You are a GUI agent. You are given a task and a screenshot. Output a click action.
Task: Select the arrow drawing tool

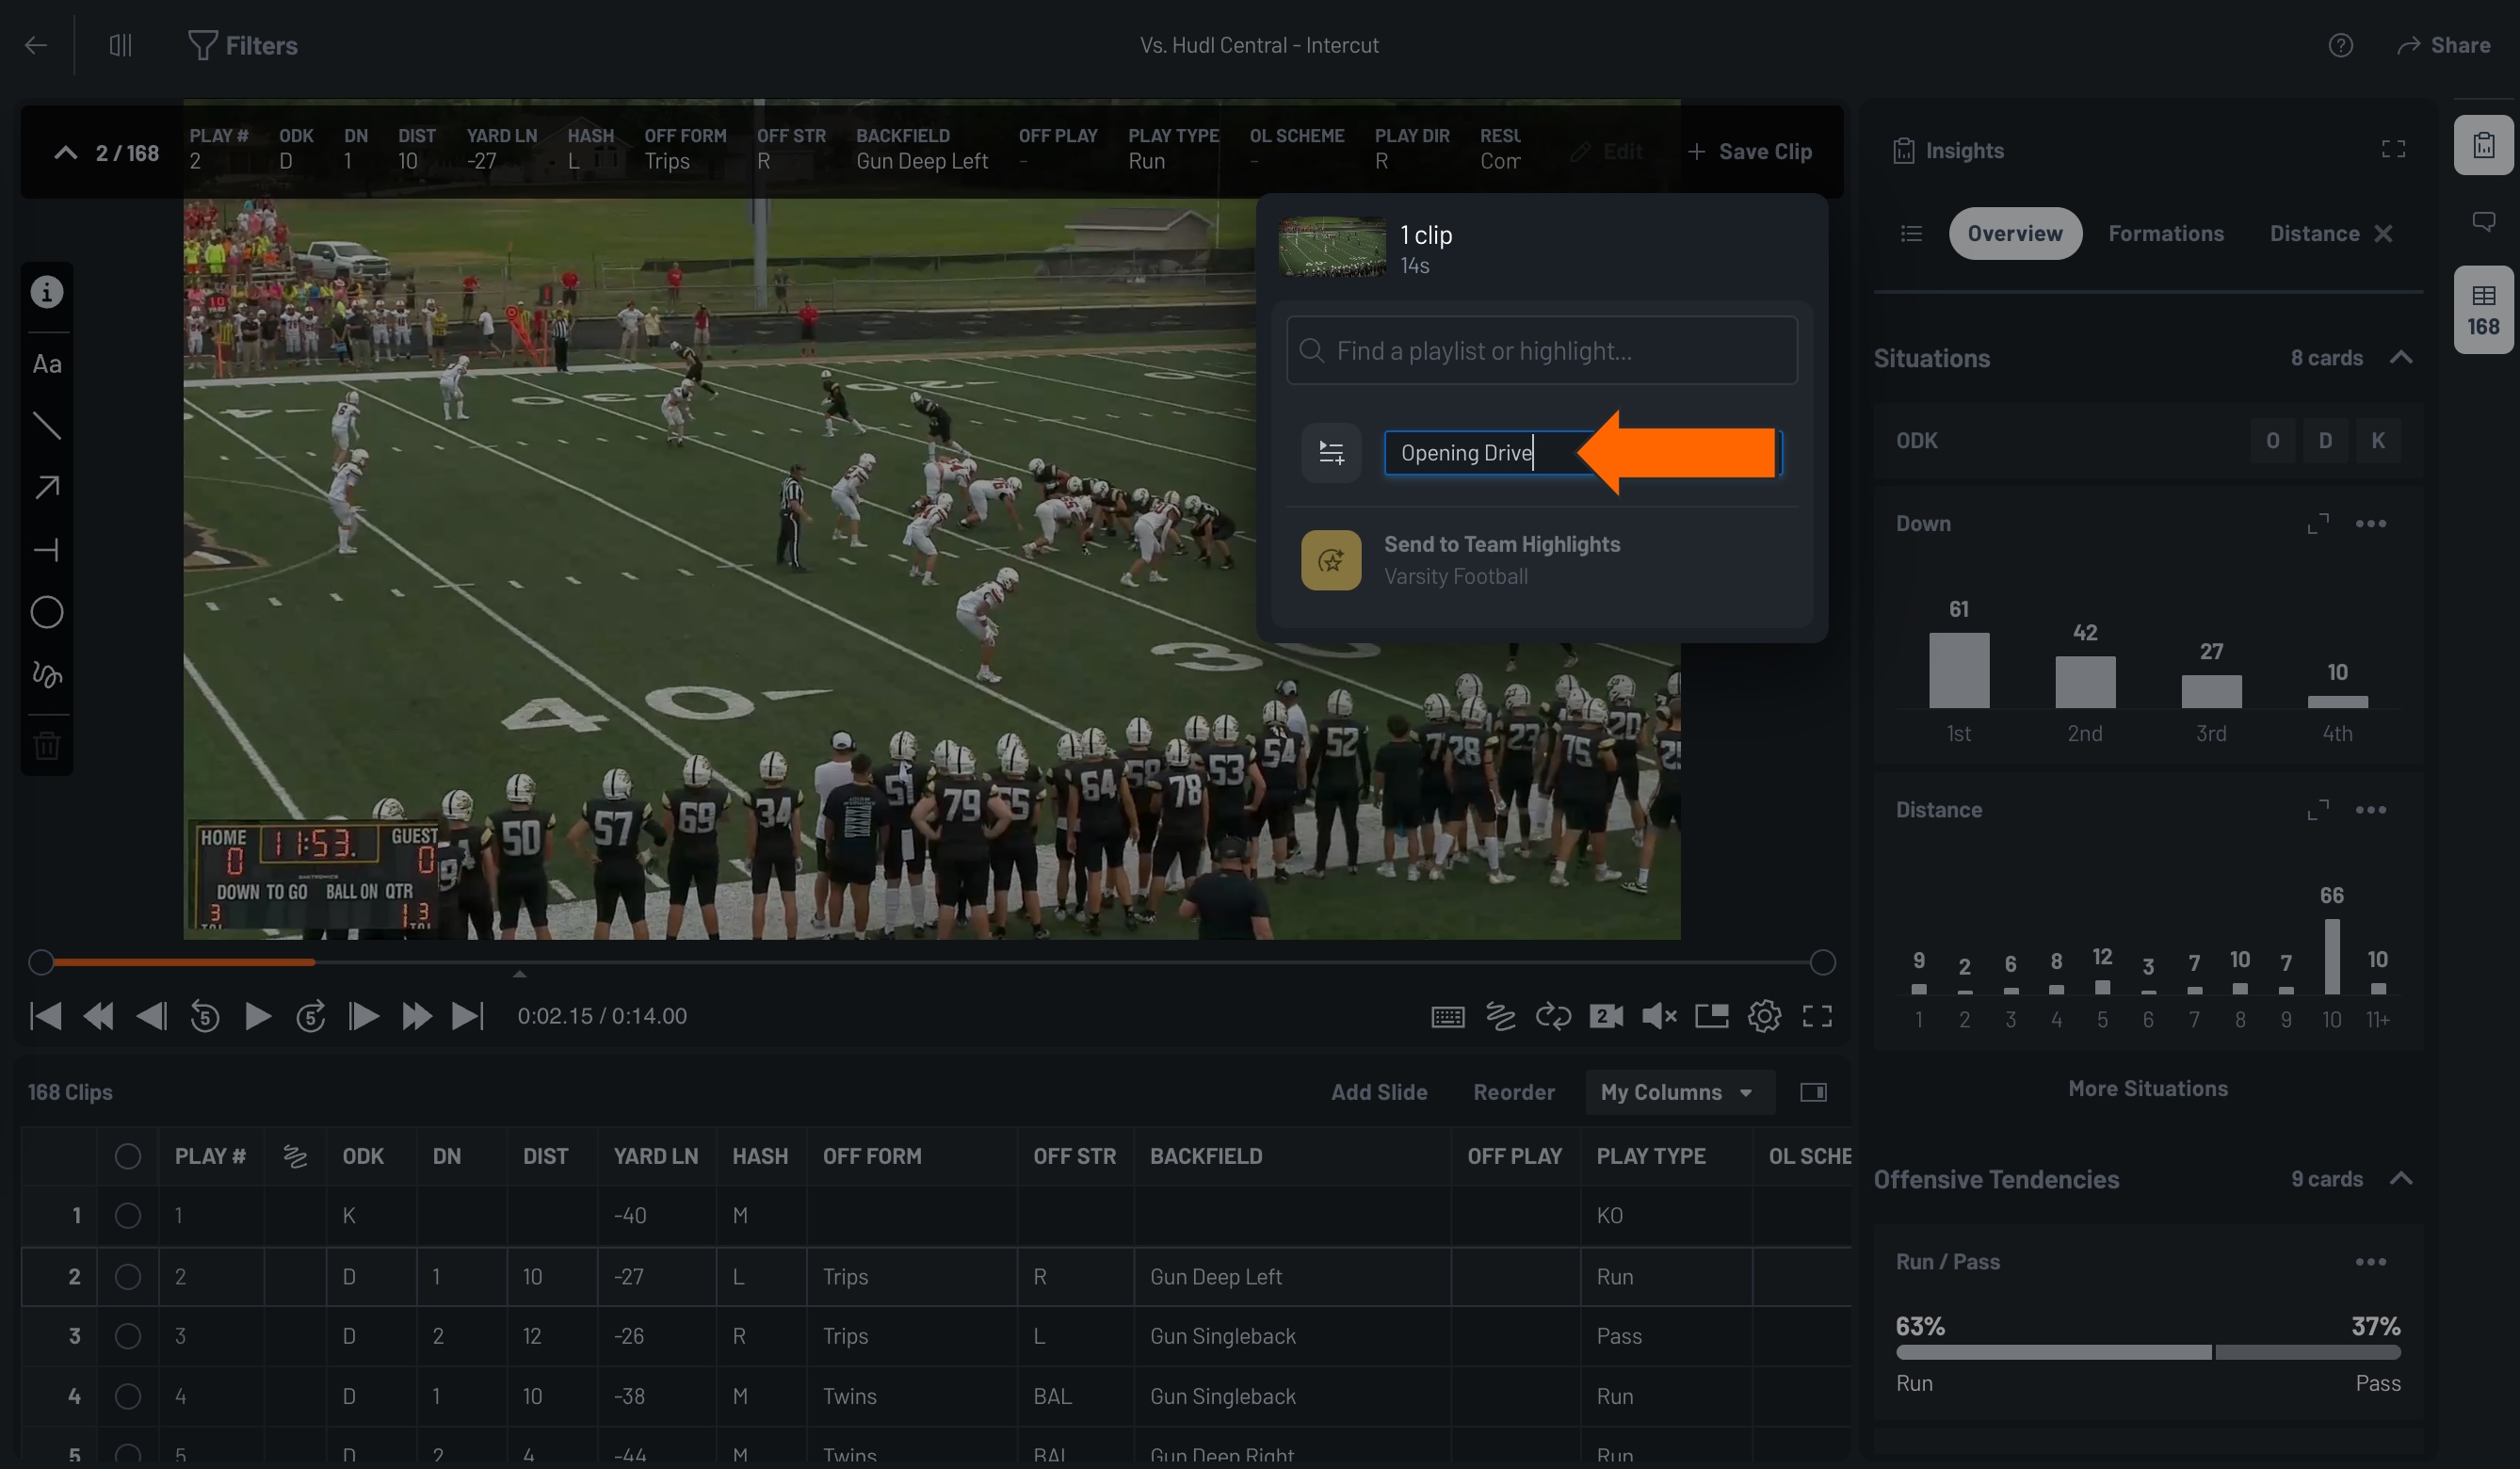(x=47, y=487)
